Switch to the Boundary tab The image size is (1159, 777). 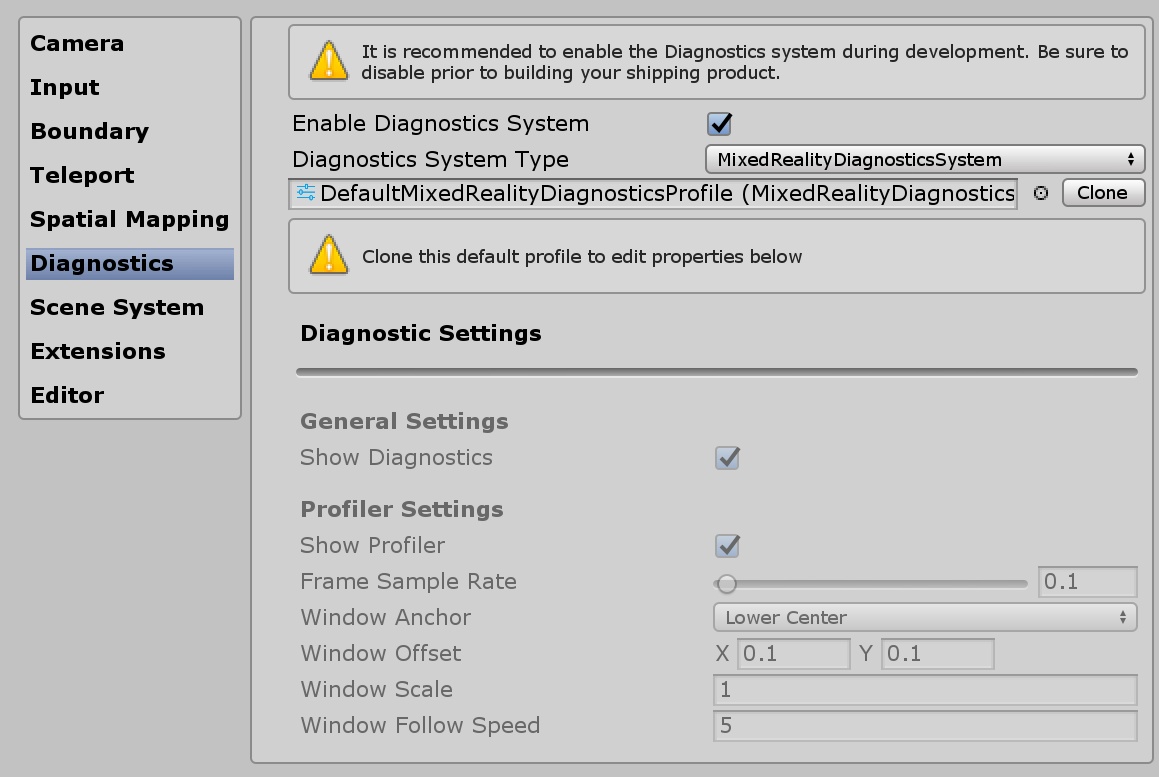tap(89, 132)
